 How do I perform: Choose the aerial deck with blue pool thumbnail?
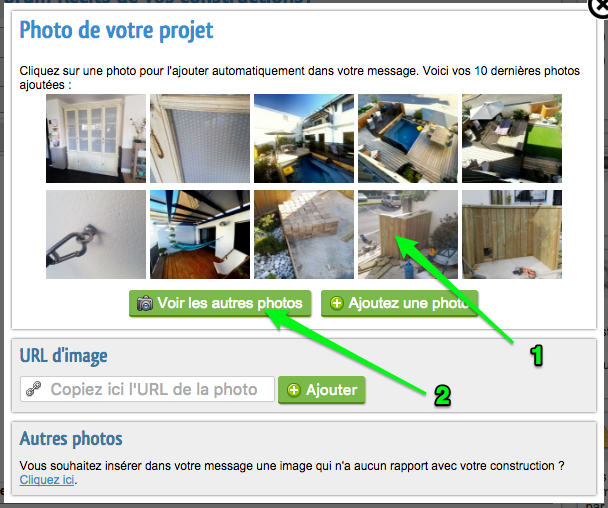coord(408,138)
